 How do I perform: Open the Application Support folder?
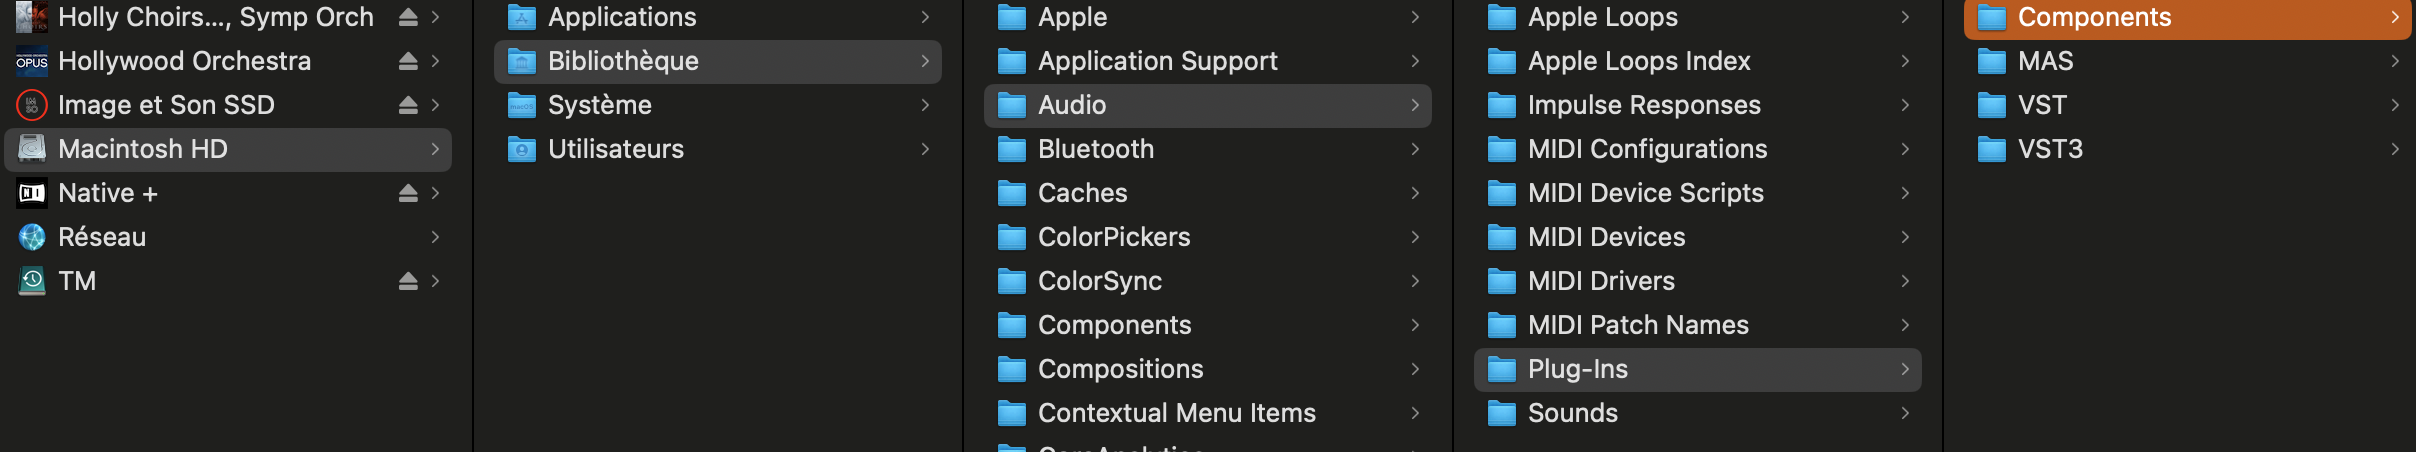pos(1157,61)
